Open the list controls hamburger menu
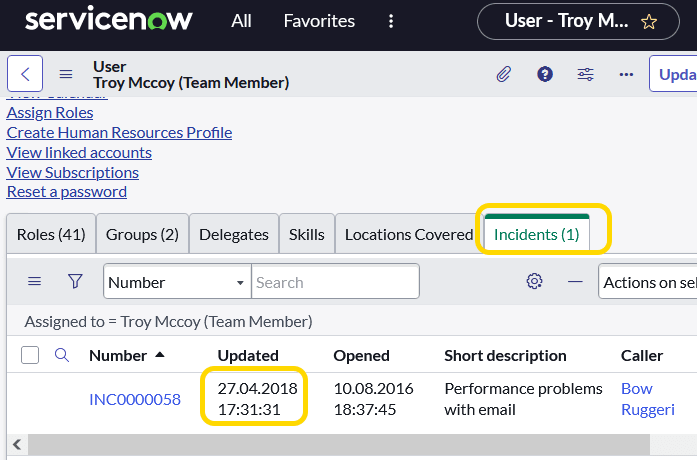The height and width of the screenshot is (460, 697). [35, 281]
